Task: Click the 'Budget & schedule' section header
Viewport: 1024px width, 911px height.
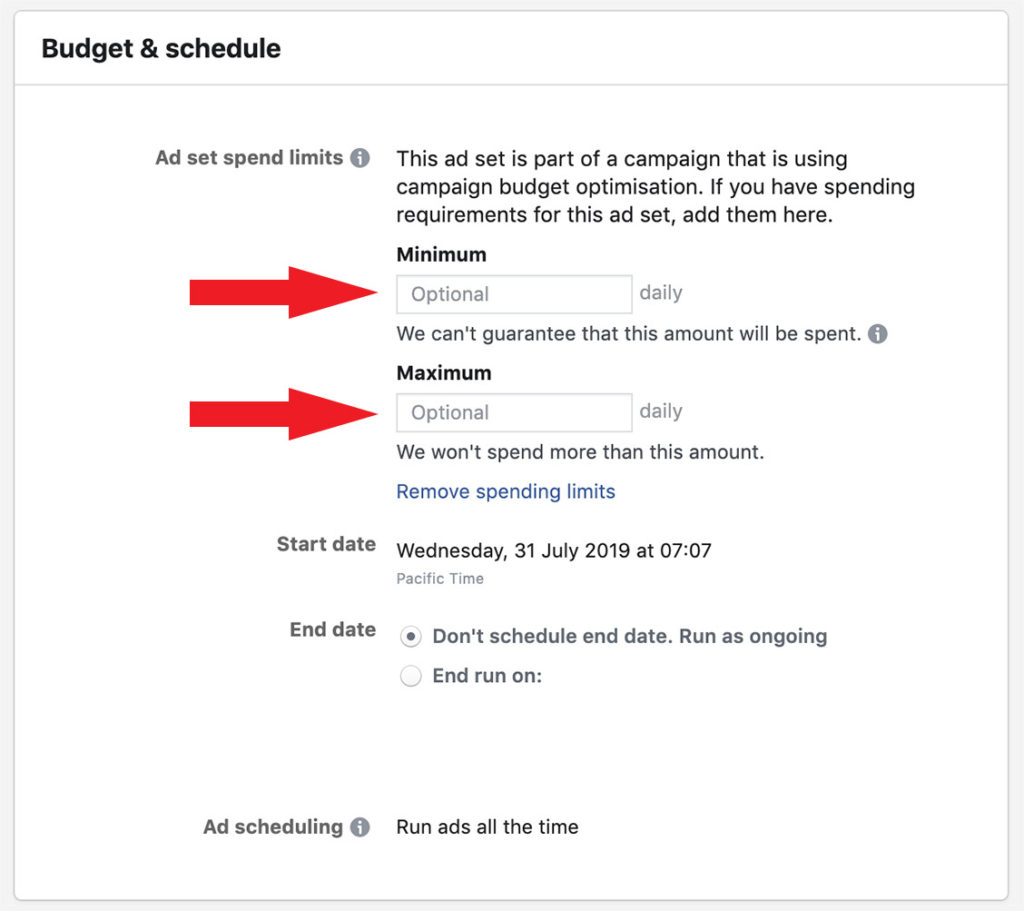Action: coord(161,48)
